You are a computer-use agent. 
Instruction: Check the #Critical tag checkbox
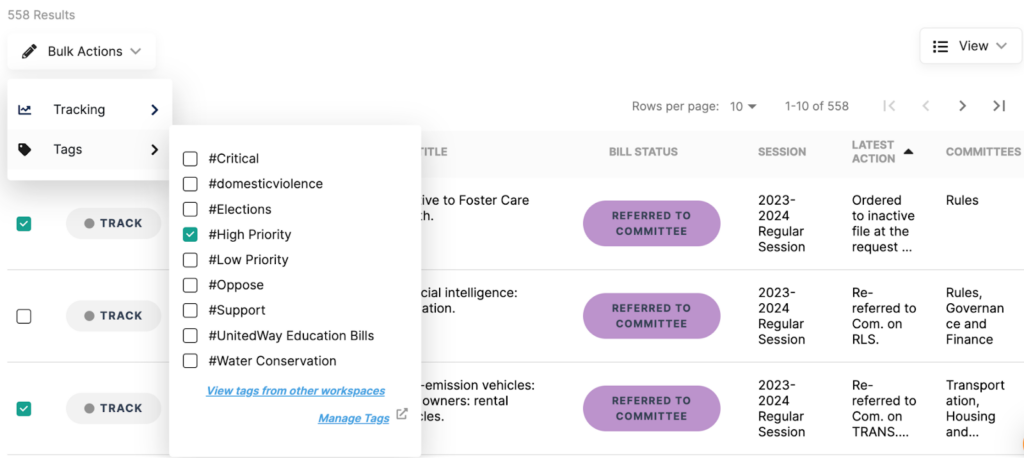tap(190, 159)
